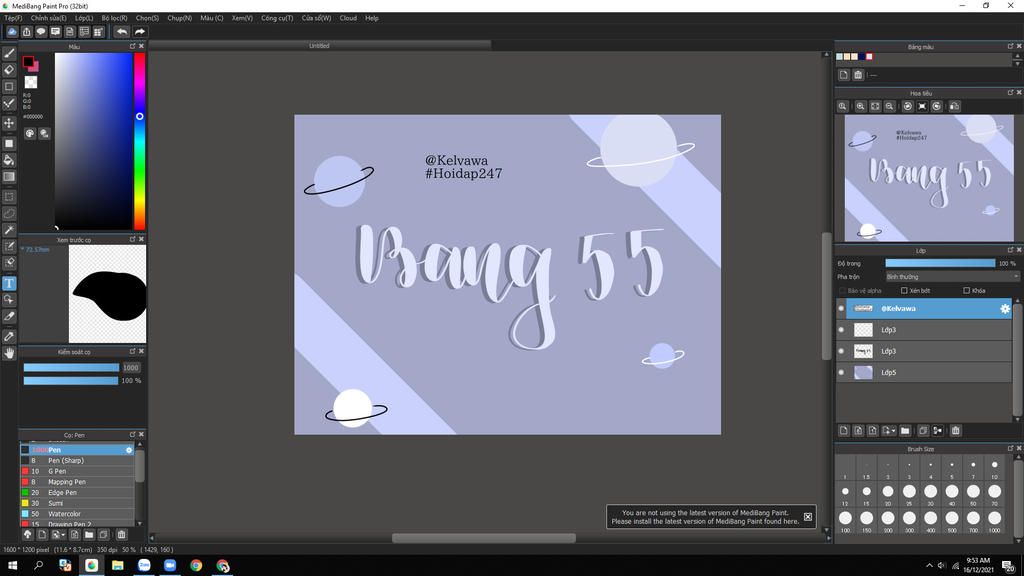Image resolution: width=1024 pixels, height=576 pixels.
Task: Close the update notification message
Action: [808, 517]
